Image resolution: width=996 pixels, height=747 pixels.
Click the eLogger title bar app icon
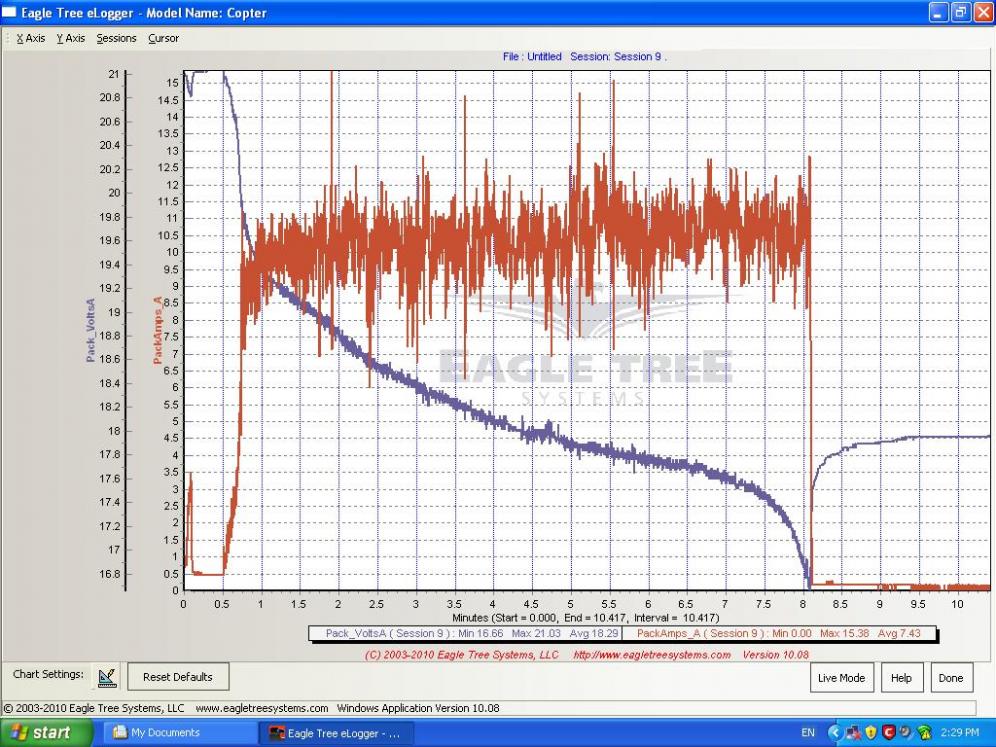pyautogui.click(x=11, y=13)
